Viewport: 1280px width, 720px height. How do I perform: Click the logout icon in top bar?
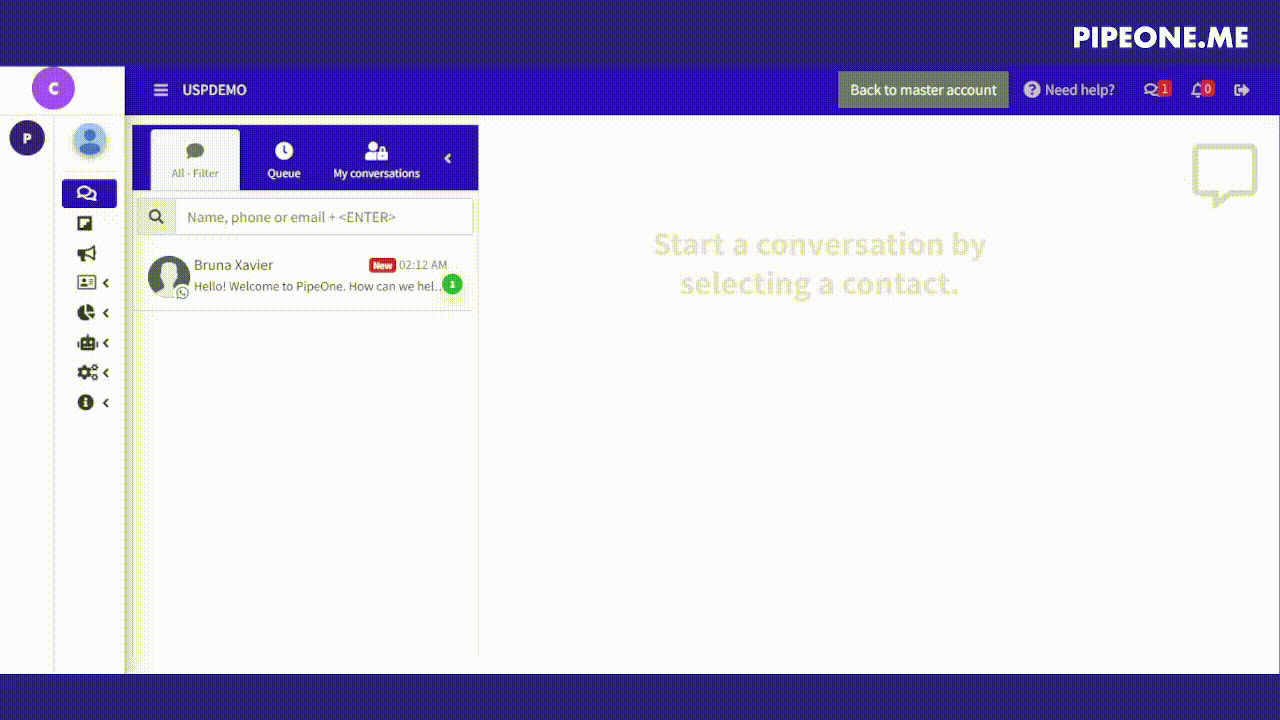click(x=1242, y=90)
